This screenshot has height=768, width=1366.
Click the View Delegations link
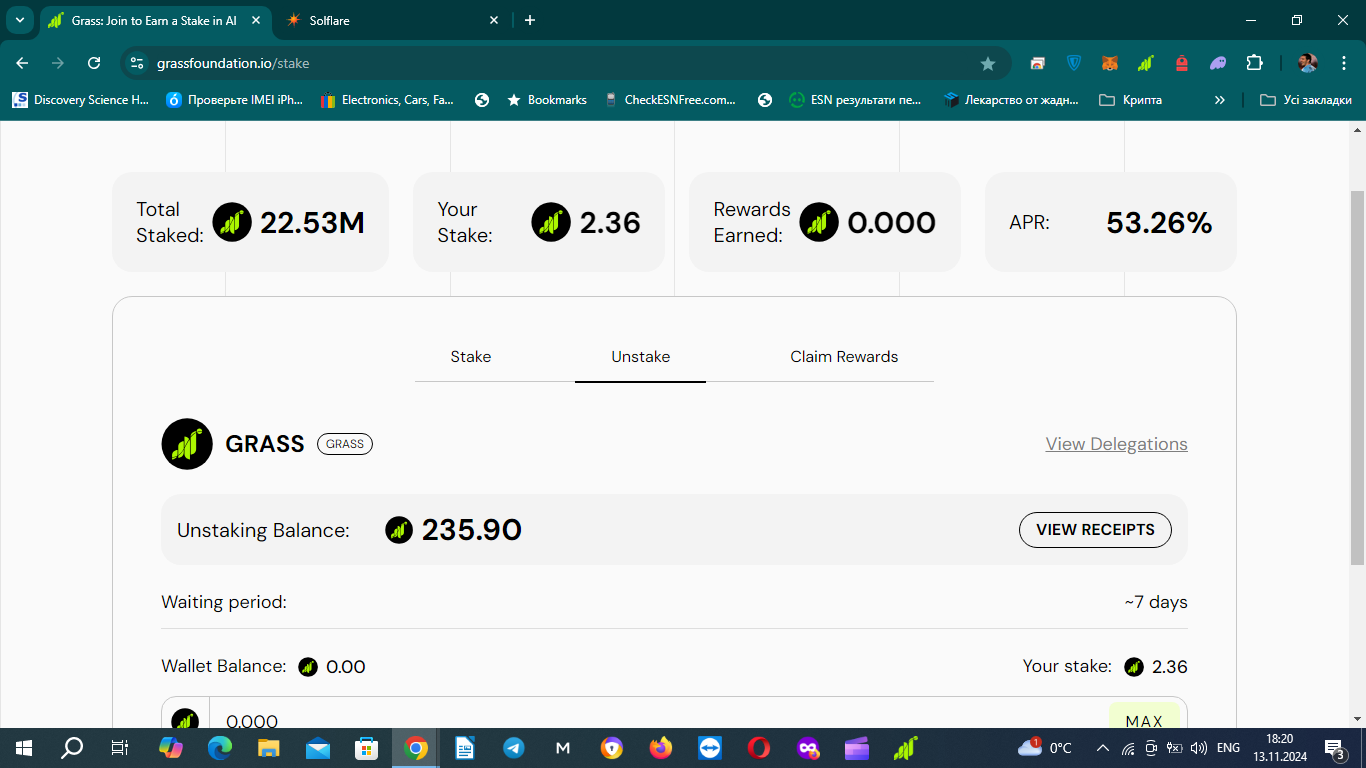(x=1117, y=444)
